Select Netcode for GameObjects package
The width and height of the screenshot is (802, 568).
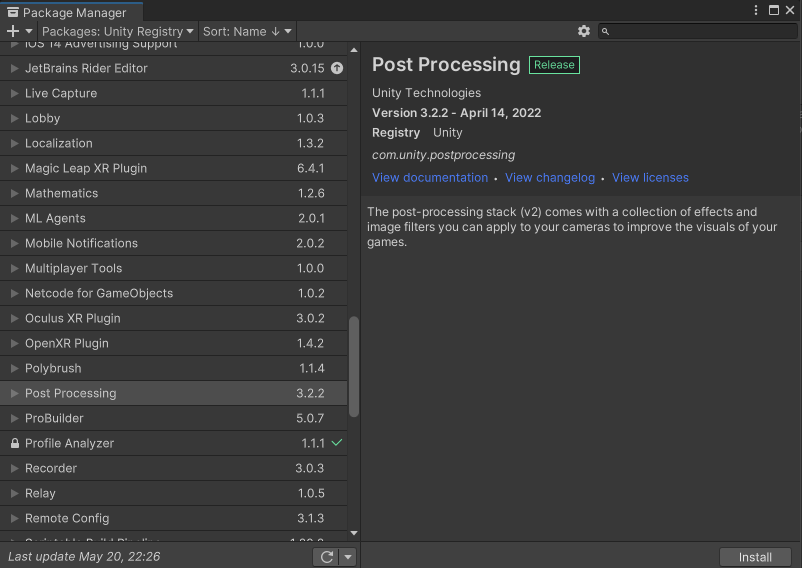pyautogui.click(x=173, y=293)
